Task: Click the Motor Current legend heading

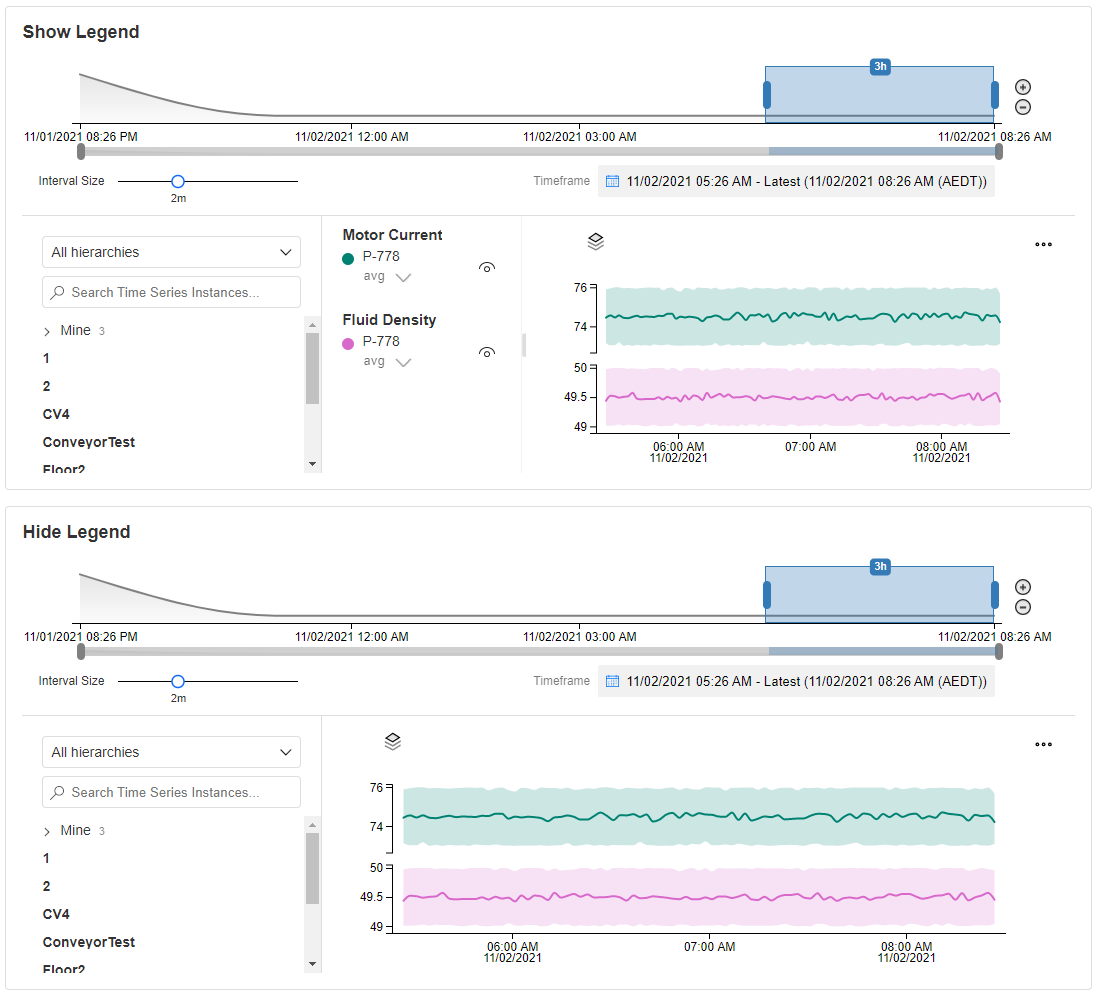Action: (x=392, y=235)
